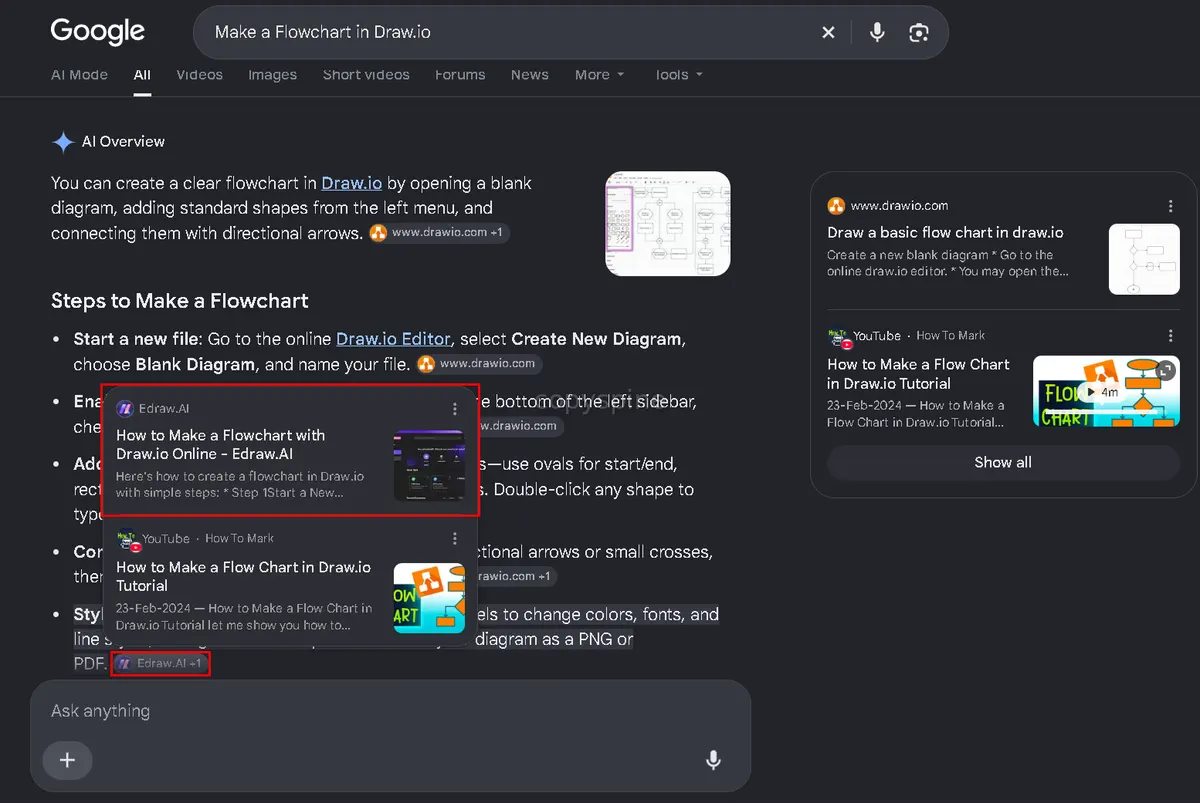
Task: Expand the More dropdown
Action: [599, 75]
